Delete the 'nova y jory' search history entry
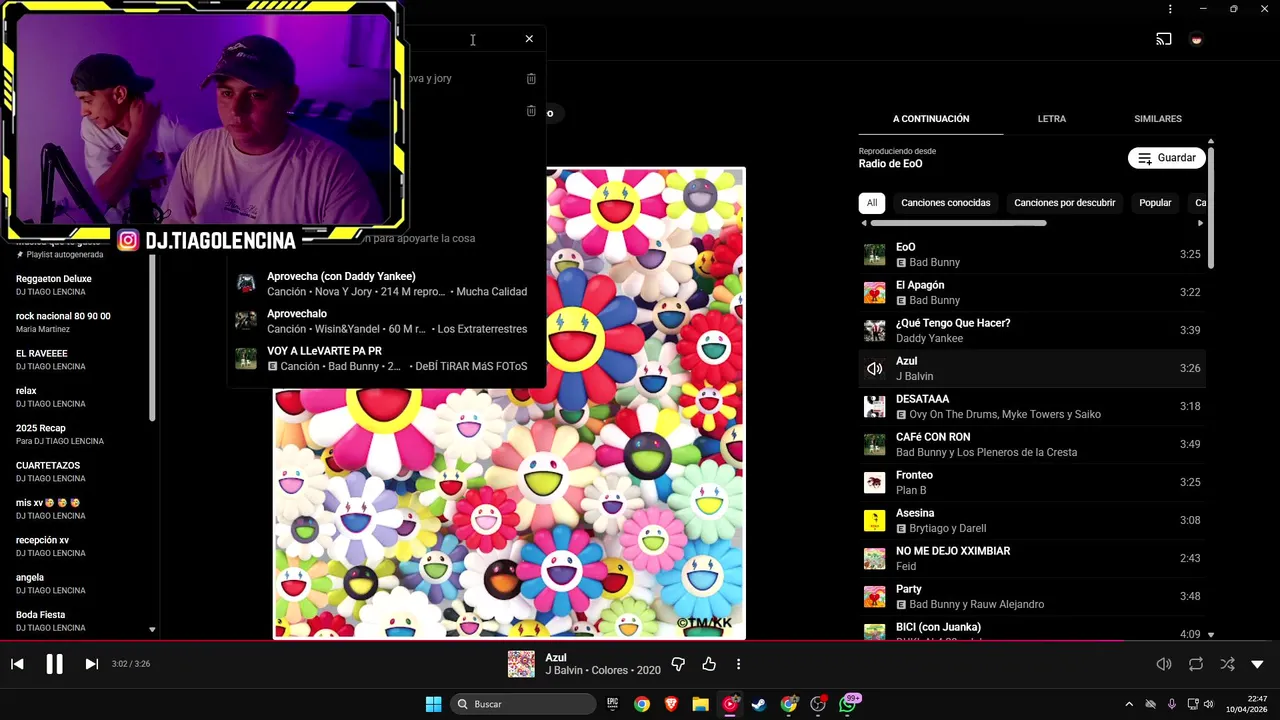The width and height of the screenshot is (1280, 720). click(x=531, y=78)
